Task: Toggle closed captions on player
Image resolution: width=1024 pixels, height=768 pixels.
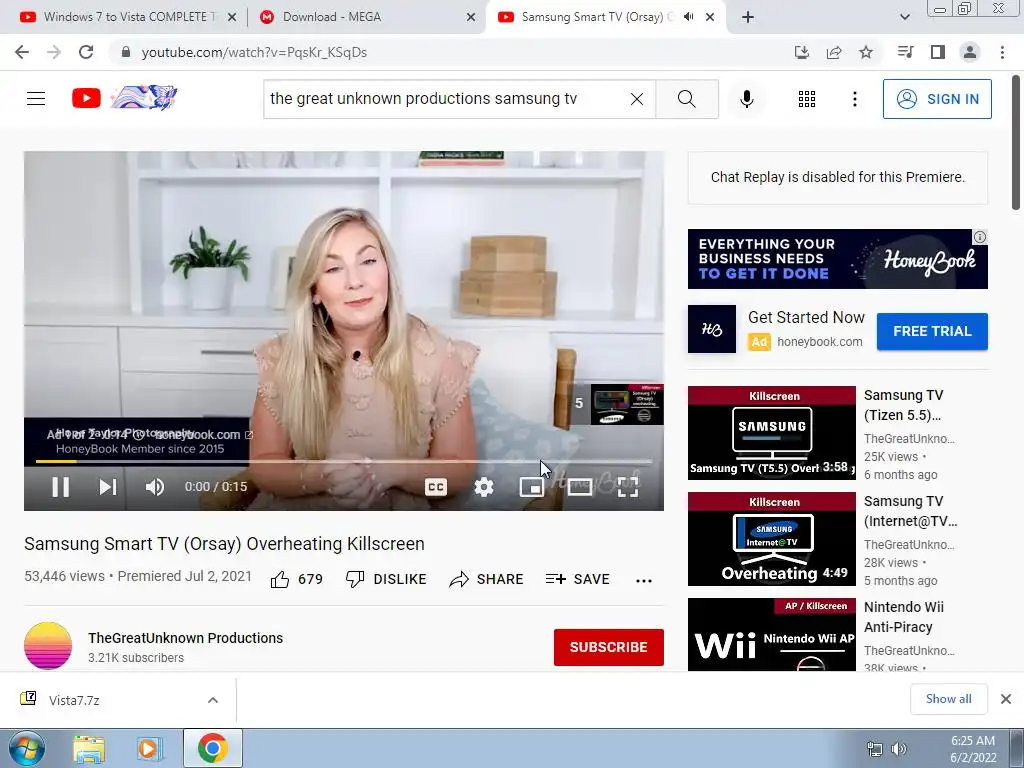Action: click(436, 487)
